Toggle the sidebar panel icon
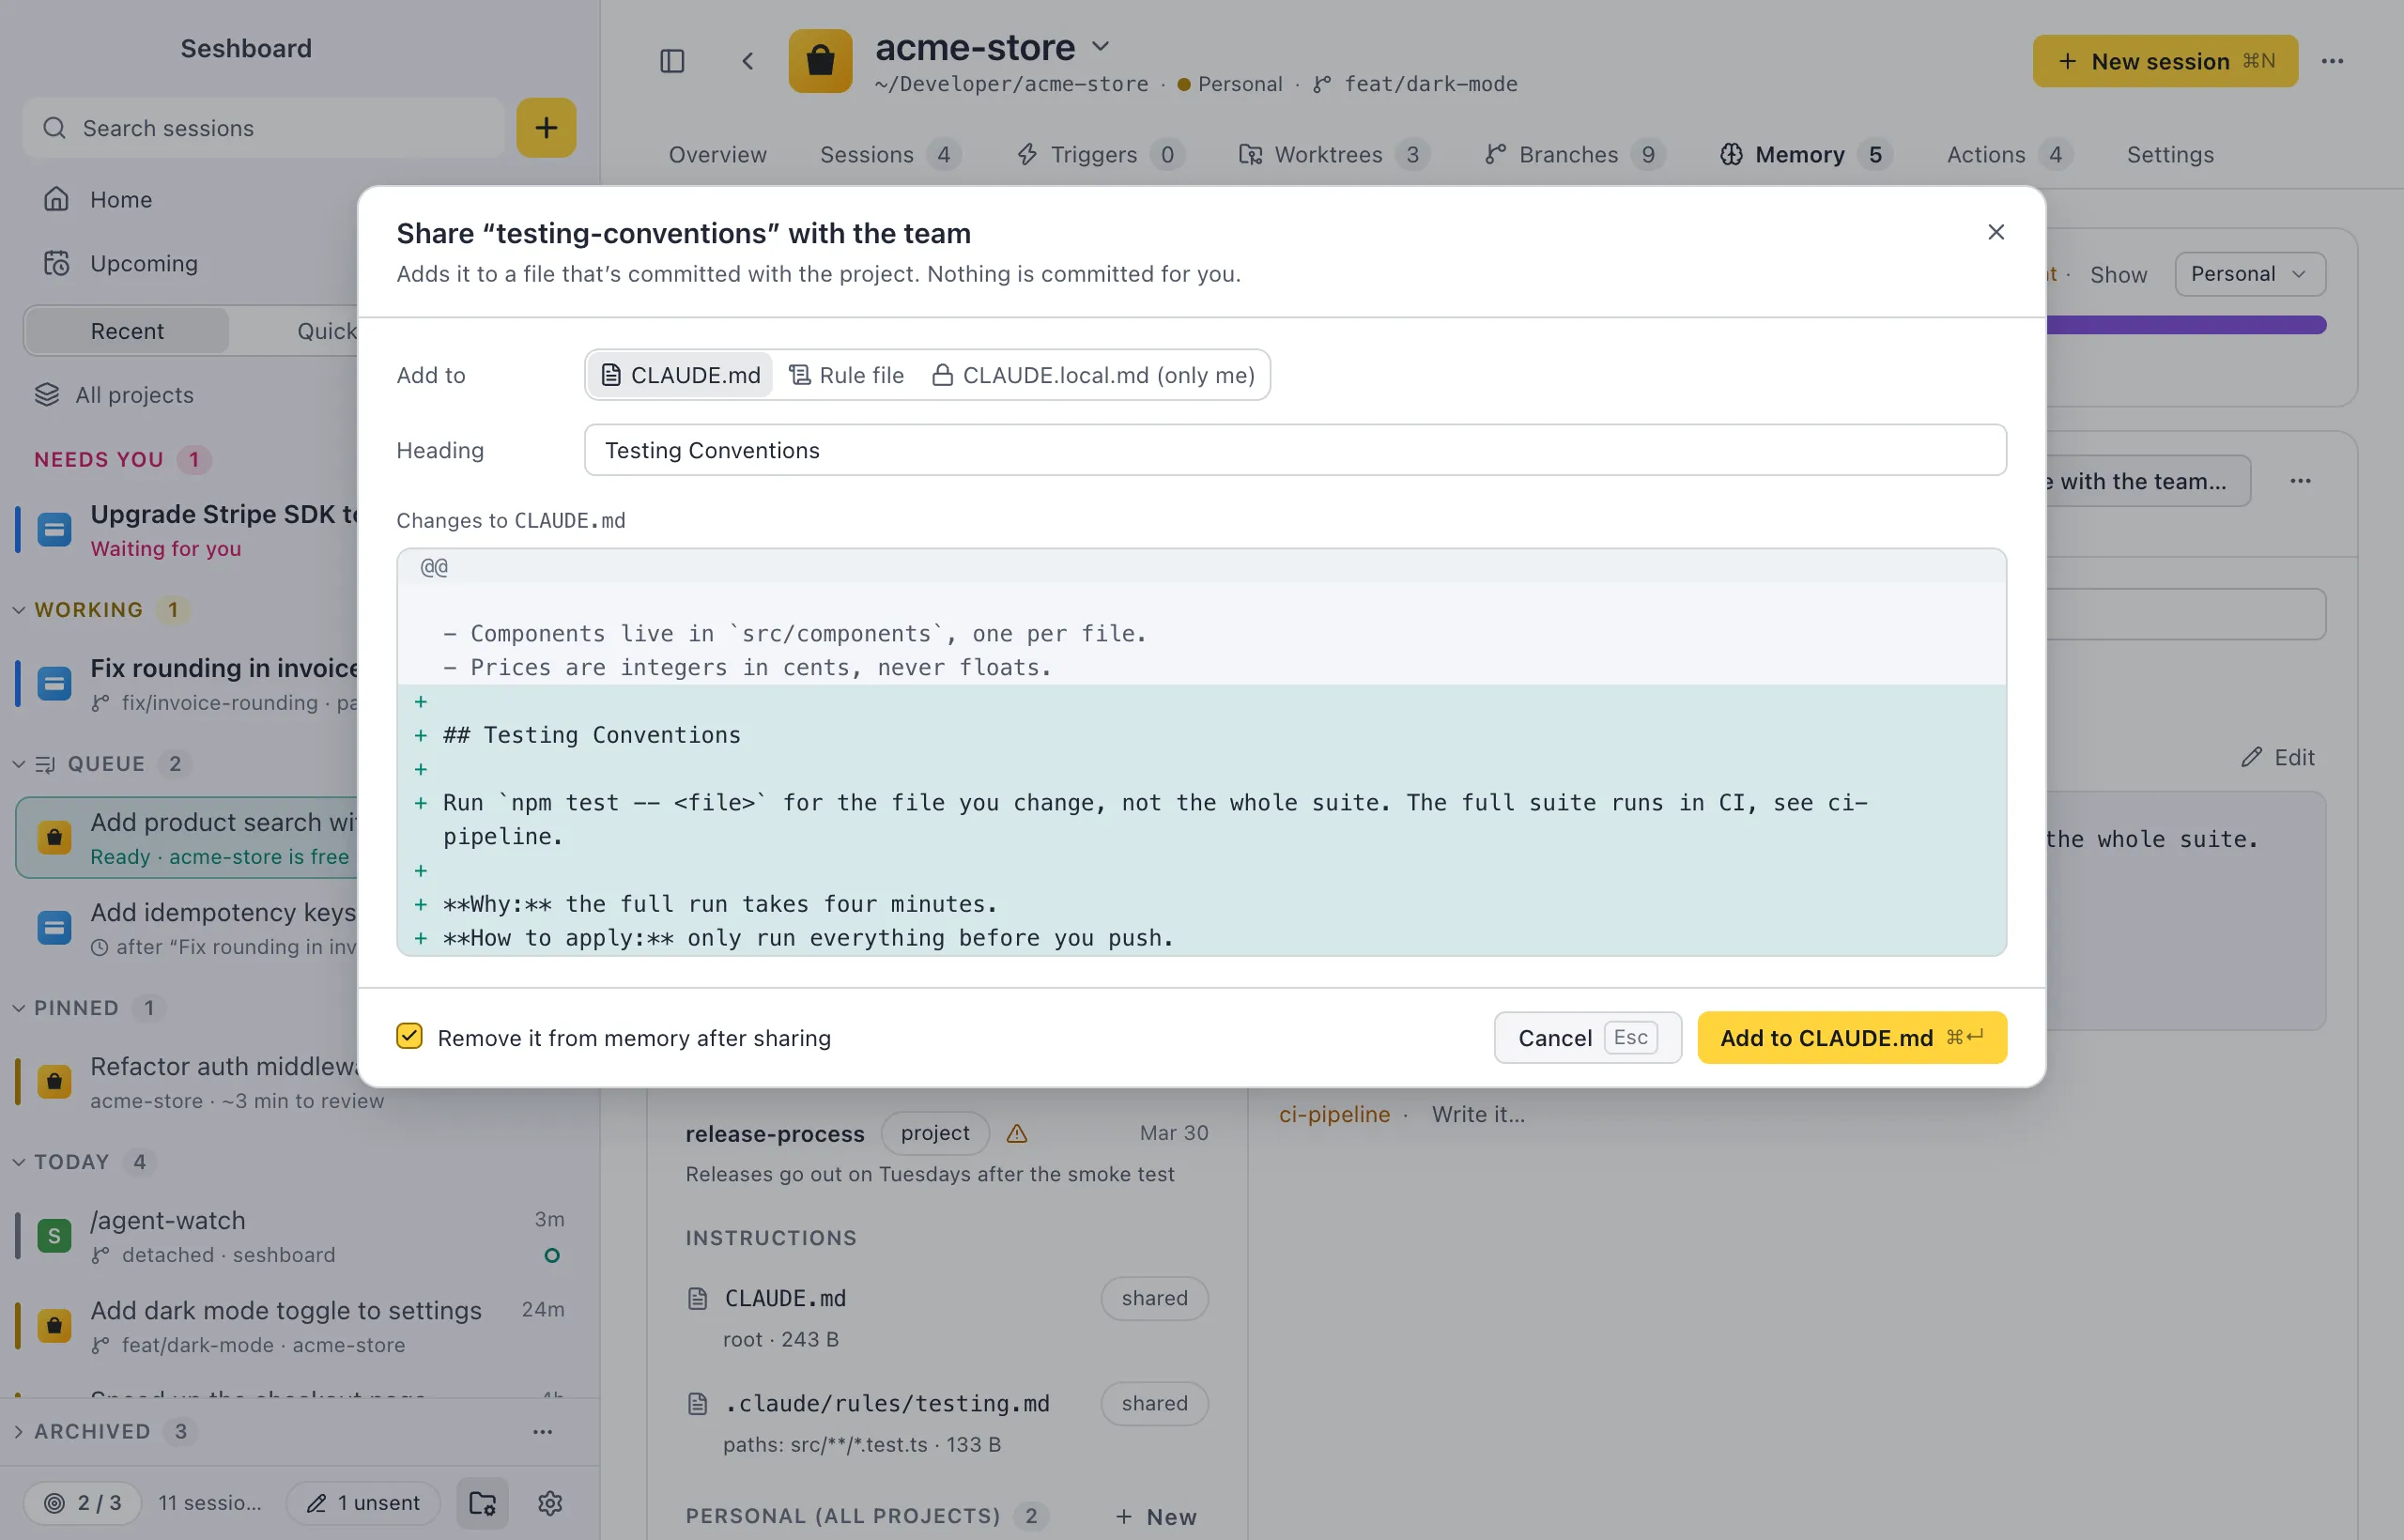 tap(672, 61)
